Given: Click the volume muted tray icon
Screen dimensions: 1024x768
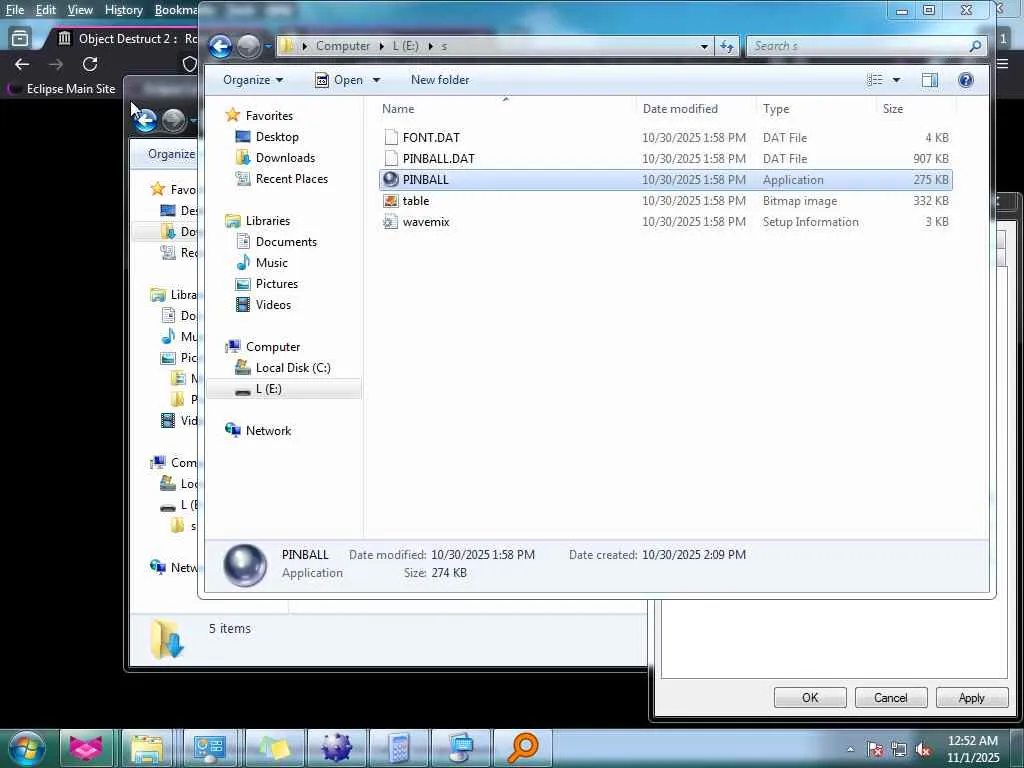Looking at the screenshot, I should pos(923,750).
